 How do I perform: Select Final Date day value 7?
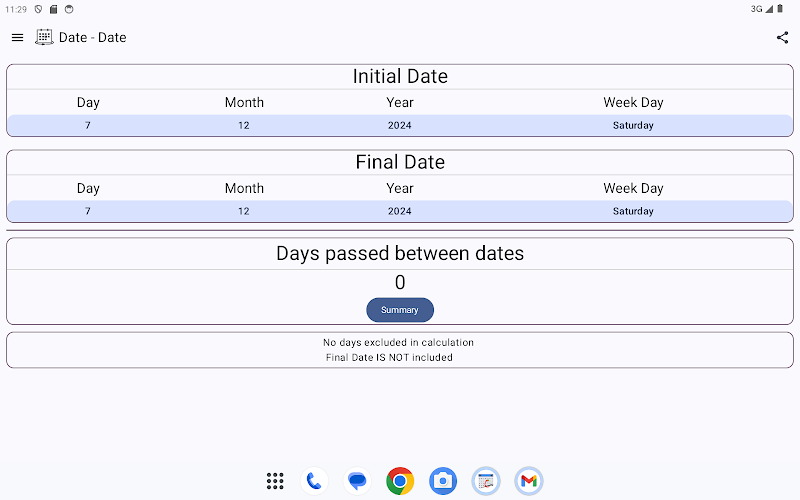[x=88, y=211]
